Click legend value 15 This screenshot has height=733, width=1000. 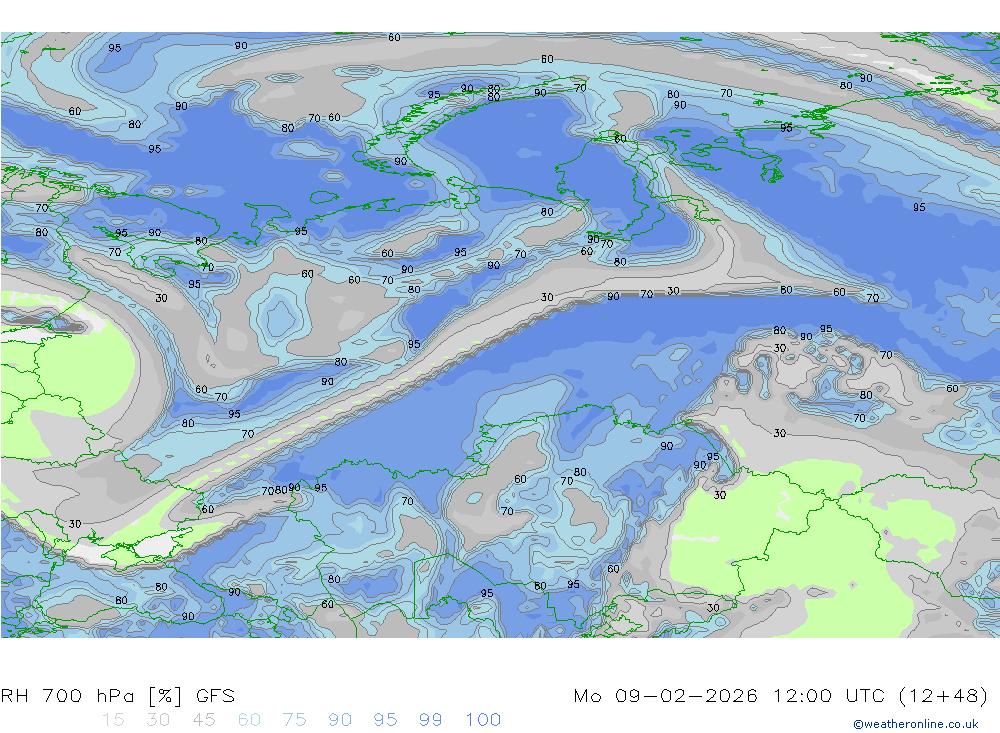[114, 720]
